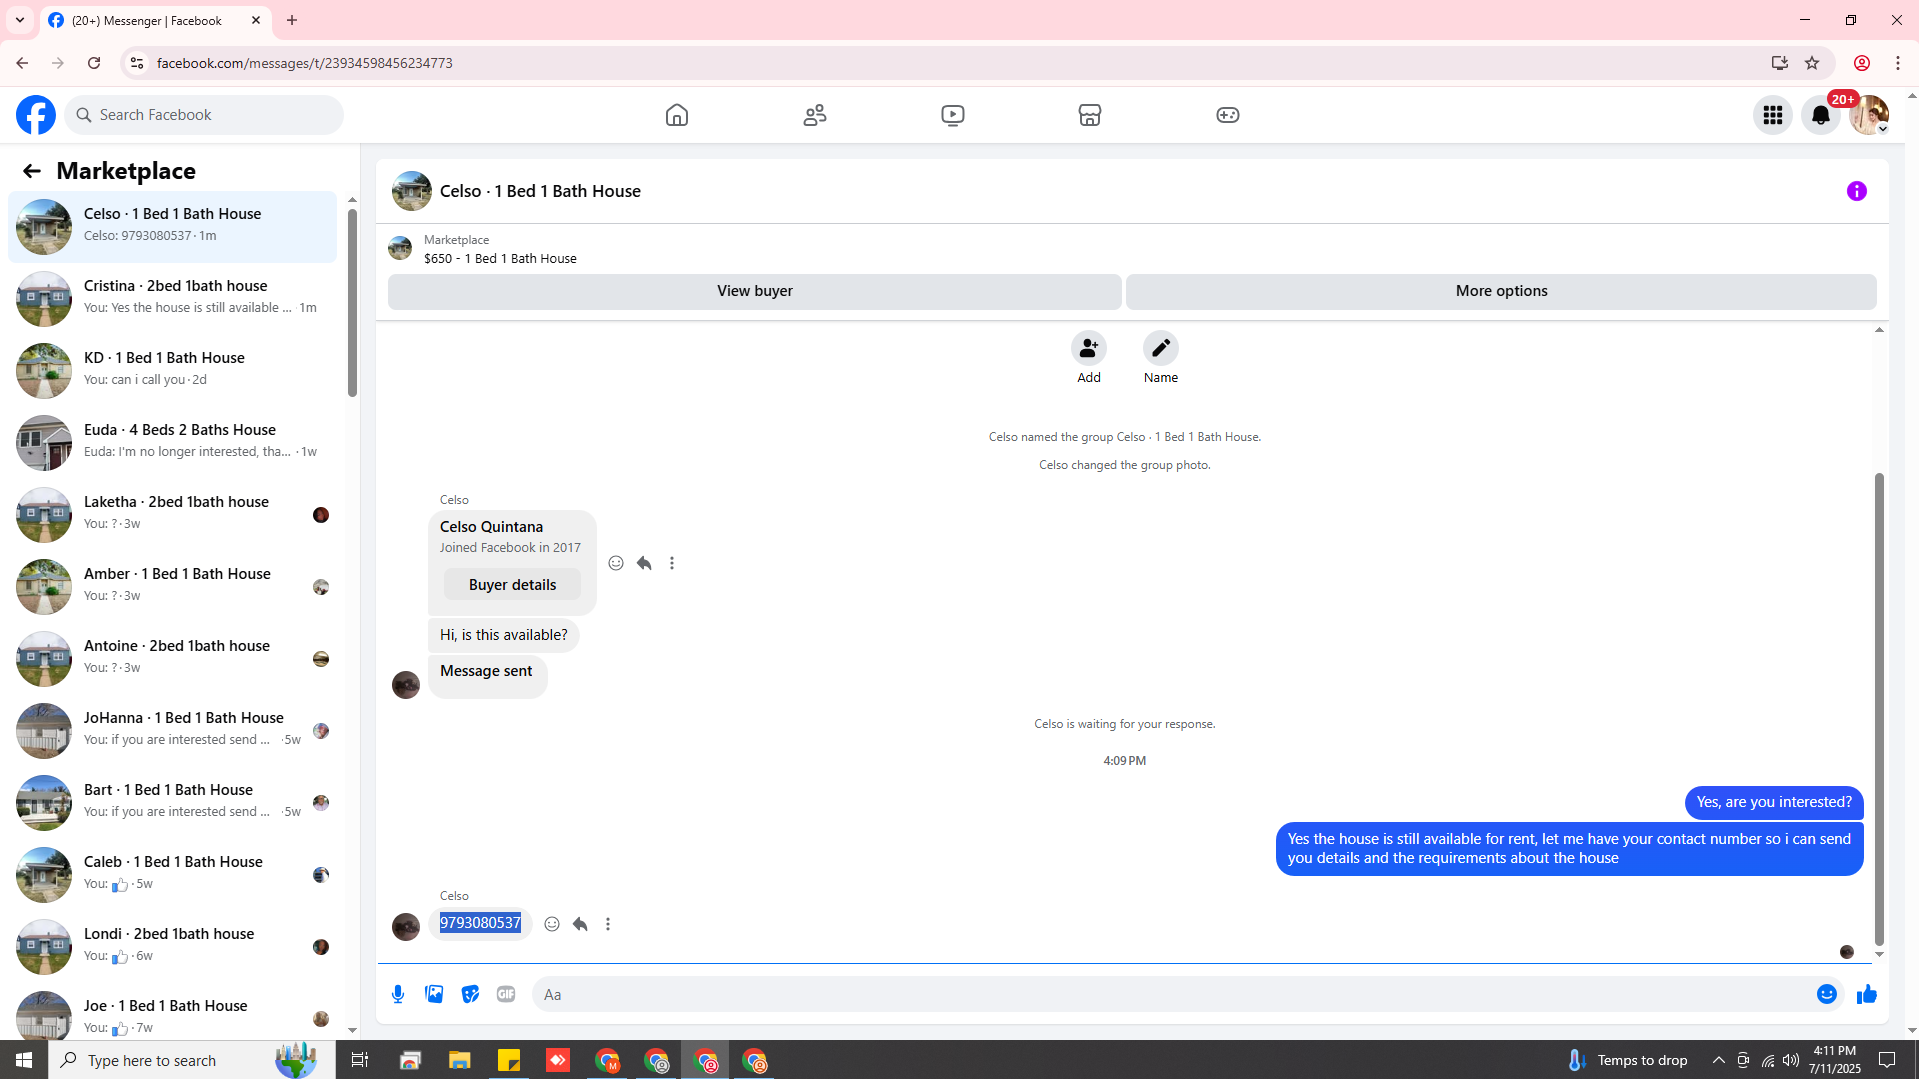1919x1079 pixels.
Task: React to the phone number message
Action: (x=552, y=924)
